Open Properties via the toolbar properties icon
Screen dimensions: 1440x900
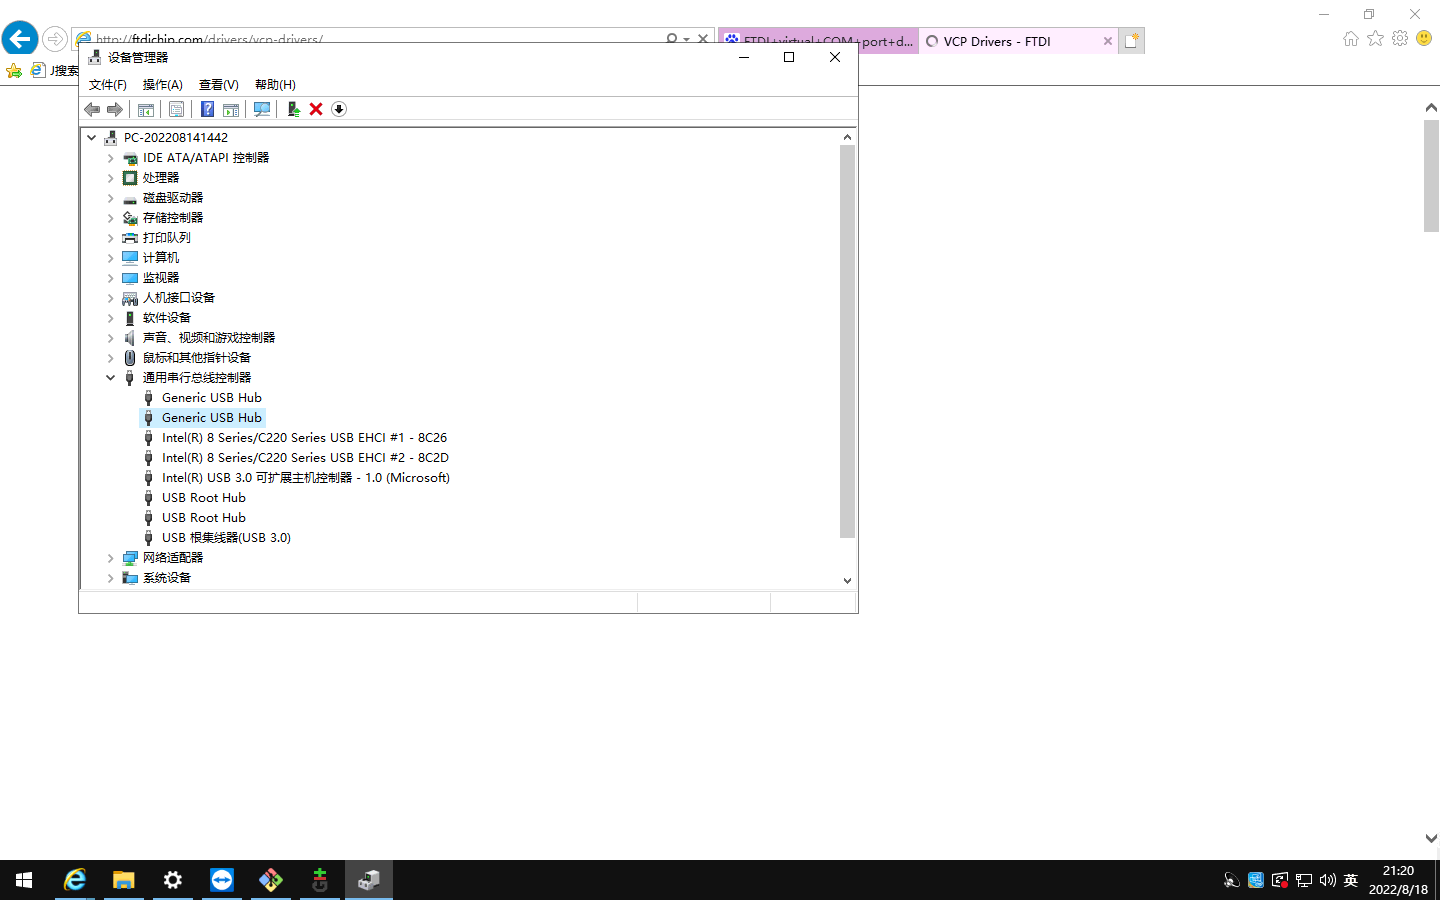[x=177, y=109]
